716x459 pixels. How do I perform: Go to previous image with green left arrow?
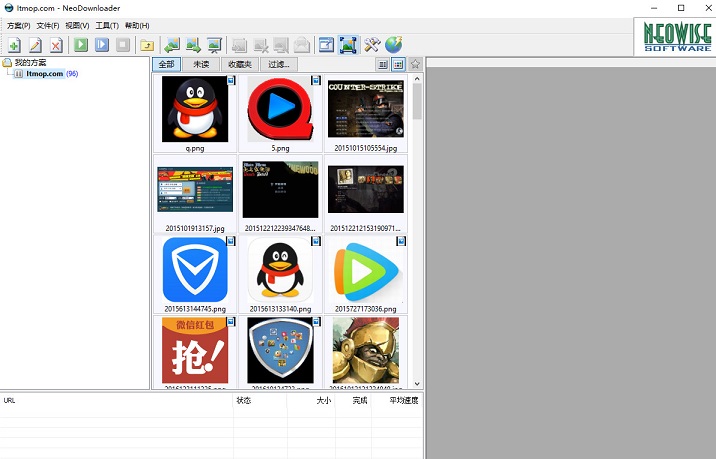(x=172, y=45)
